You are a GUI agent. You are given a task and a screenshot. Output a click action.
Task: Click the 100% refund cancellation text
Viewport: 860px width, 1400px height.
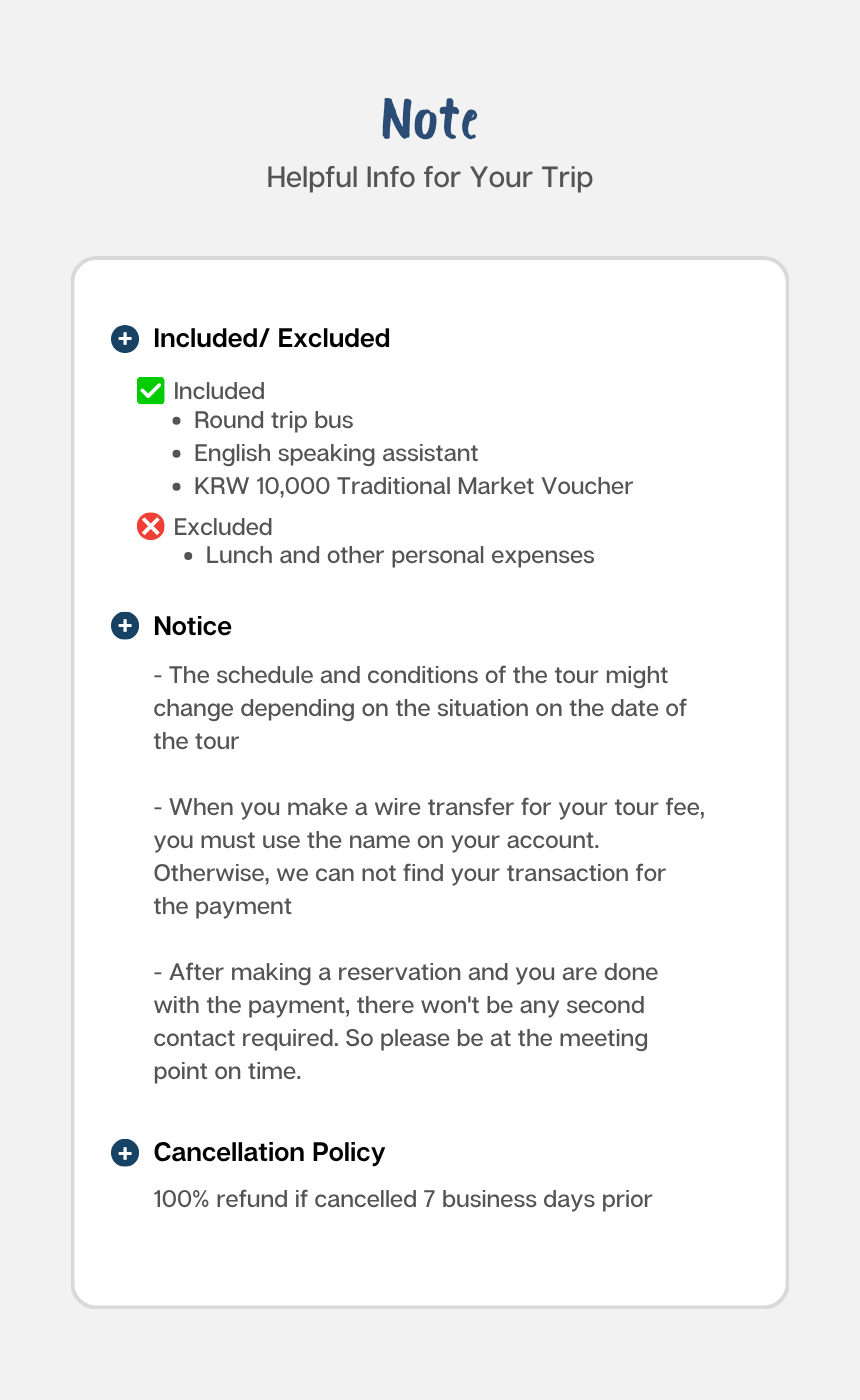click(403, 1198)
